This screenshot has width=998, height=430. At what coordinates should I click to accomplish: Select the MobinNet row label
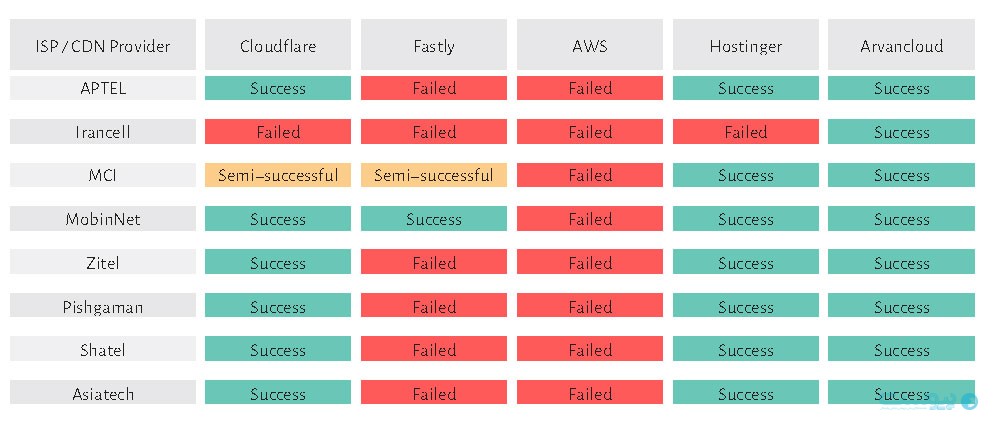point(102,219)
